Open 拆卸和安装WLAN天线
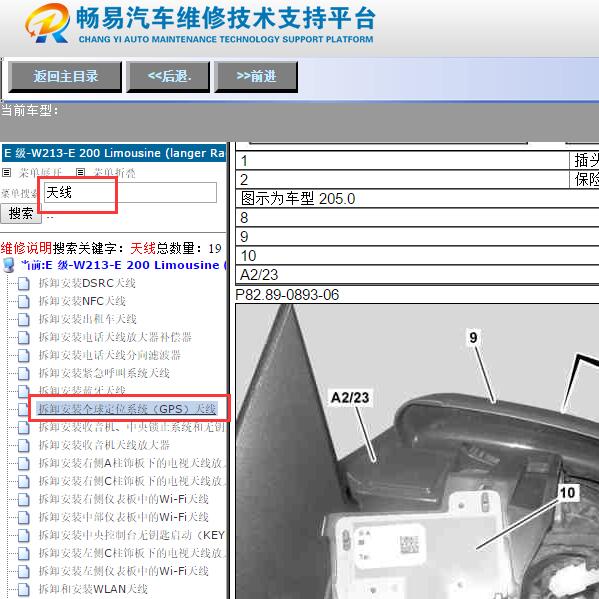The image size is (599, 599). 93,589
